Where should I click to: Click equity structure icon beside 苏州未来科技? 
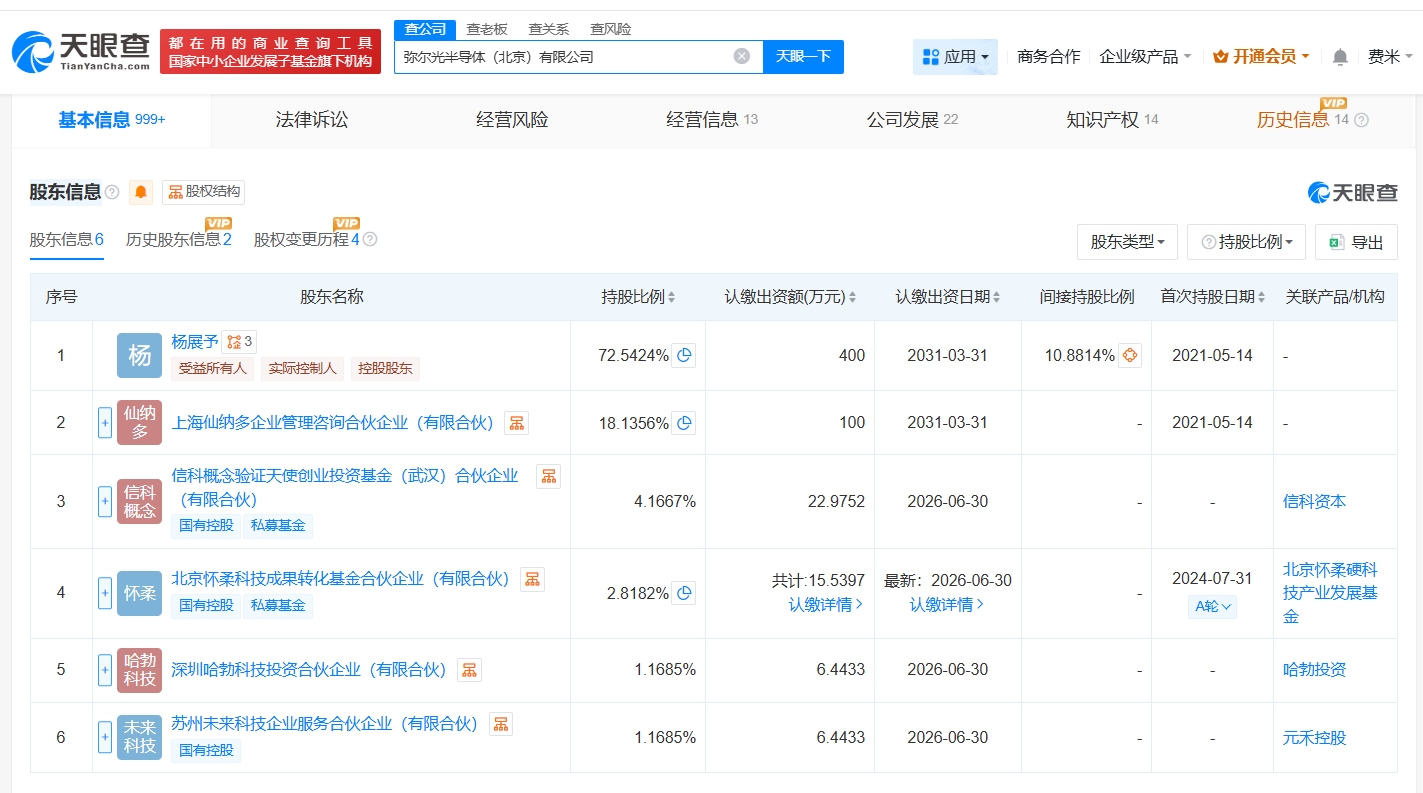(x=500, y=724)
